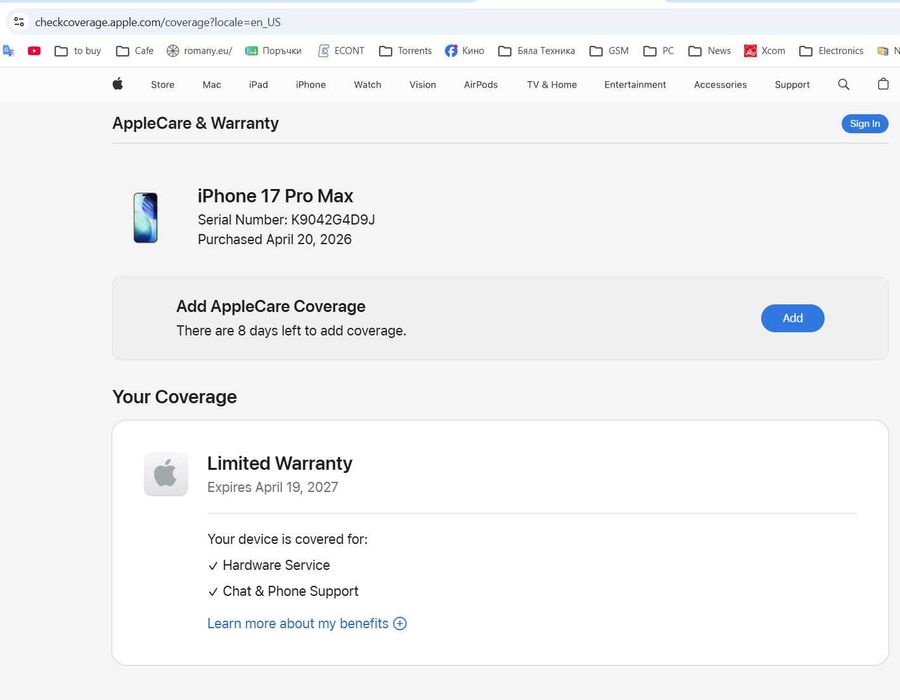Viewport: 900px width, 700px height.
Task: Open the News bookmarks folder
Action: pos(709,51)
